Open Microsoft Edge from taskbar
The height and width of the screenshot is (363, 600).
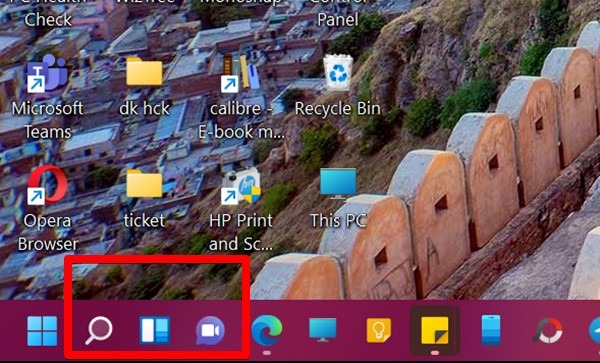(267, 330)
